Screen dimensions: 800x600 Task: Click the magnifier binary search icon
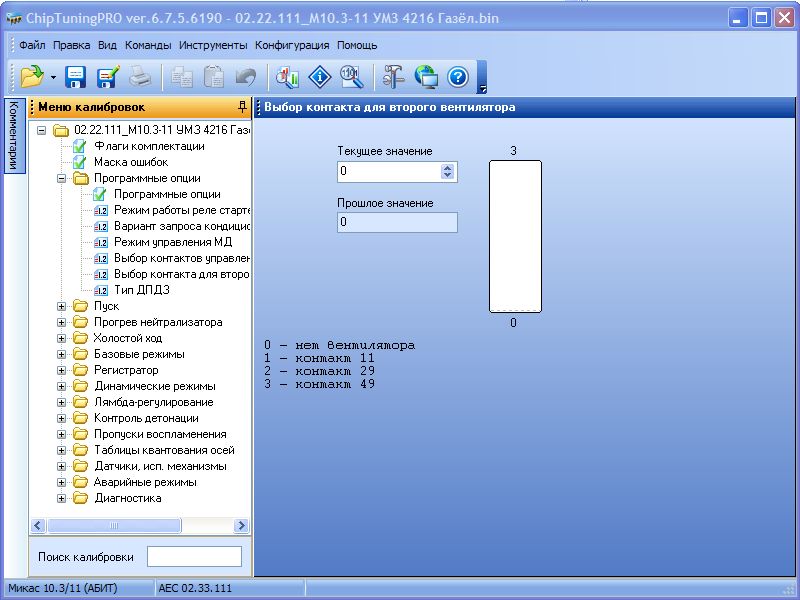coord(350,77)
